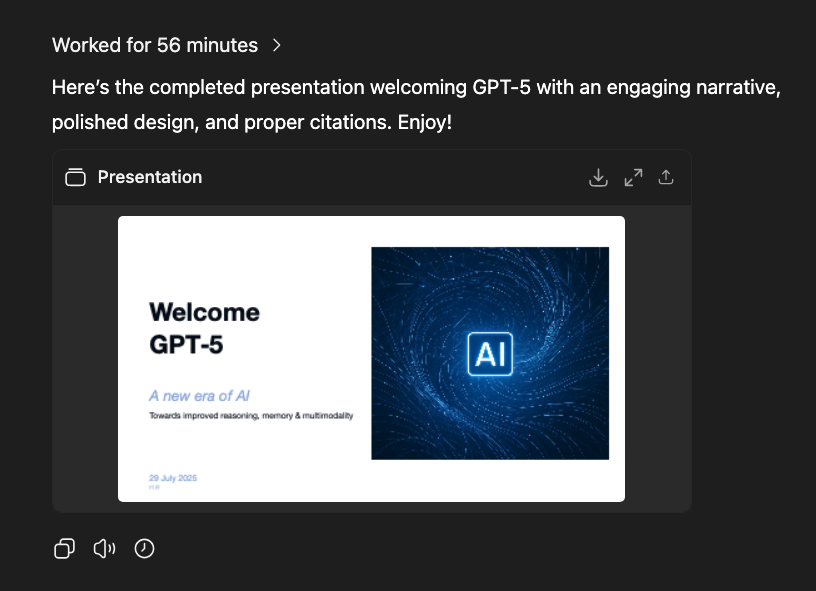Click 'Towards improved reasoning, memory & multimodality' line
Screen dimensions: 816x591
(251, 416)
